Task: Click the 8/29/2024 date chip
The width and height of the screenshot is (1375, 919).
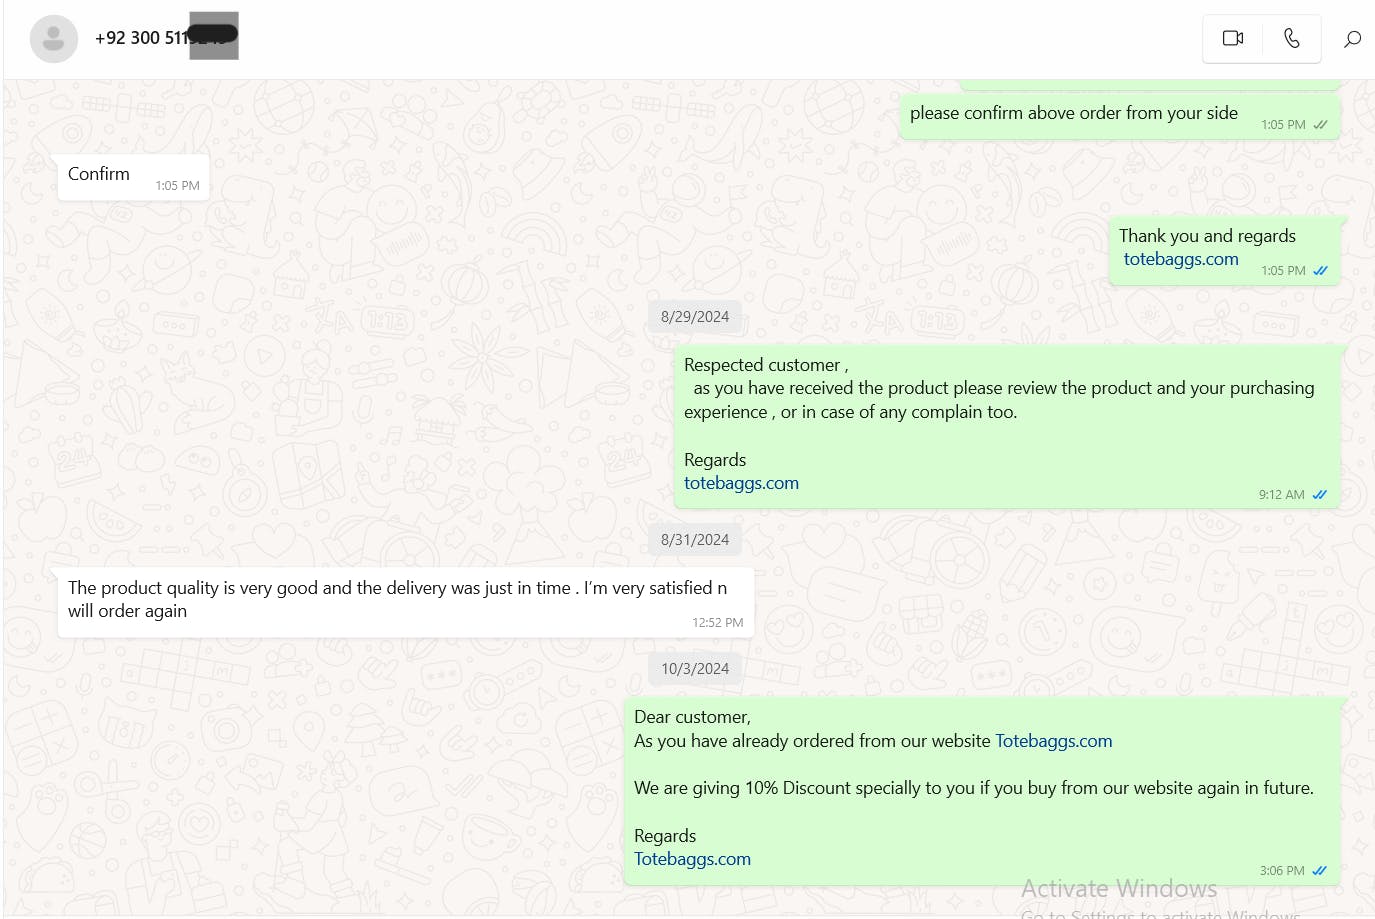Action: (695, 317)
